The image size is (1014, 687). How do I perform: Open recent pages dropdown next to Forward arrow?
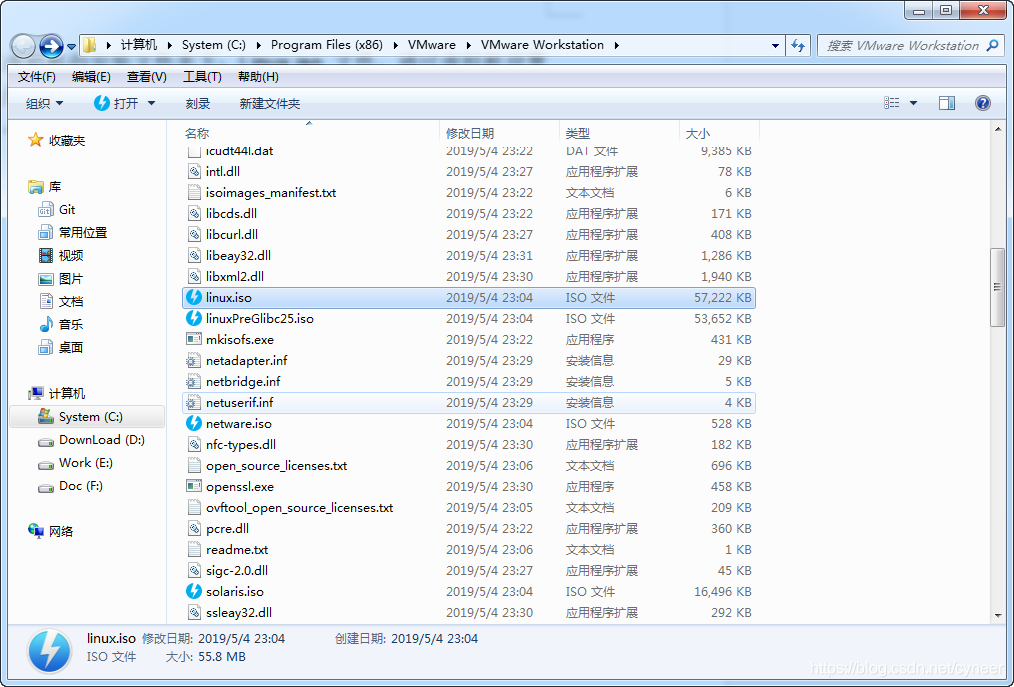[71, 47]
